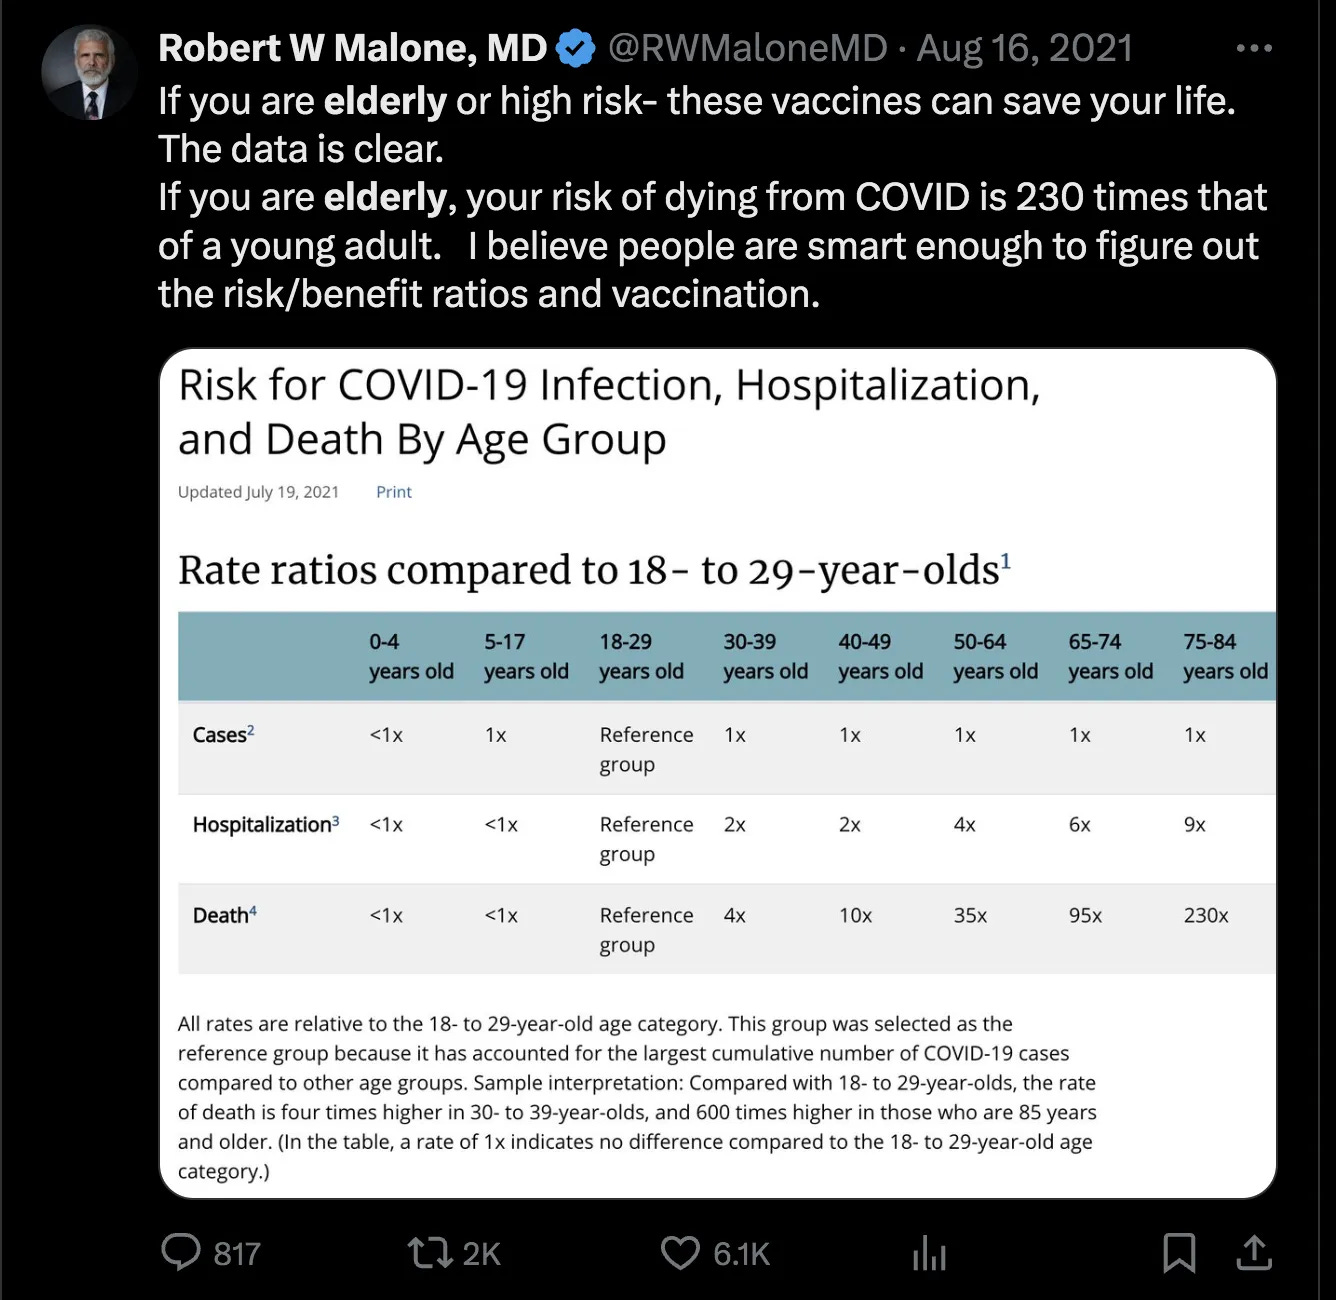1336x1300 pixels.
Task: Bookmark this tweet
Action: tap(1179, 1253)
